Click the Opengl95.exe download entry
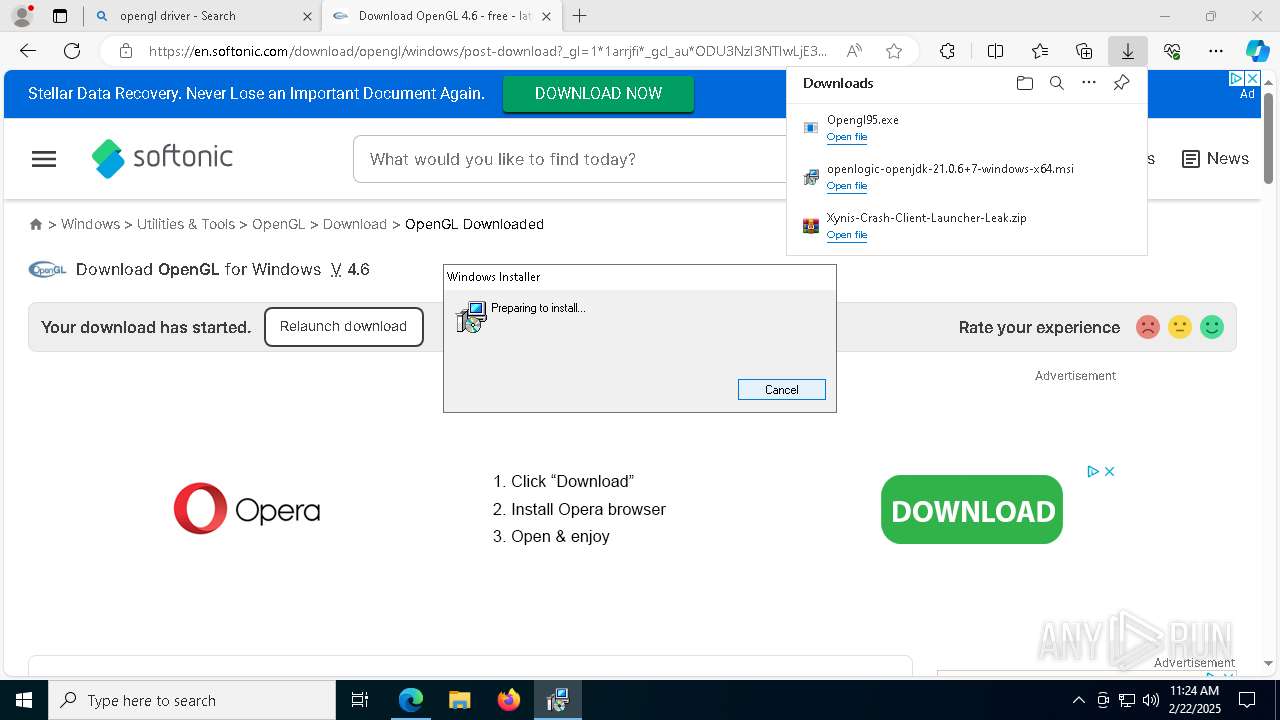This screenshot has width=1280, height=720. point(966,128)
